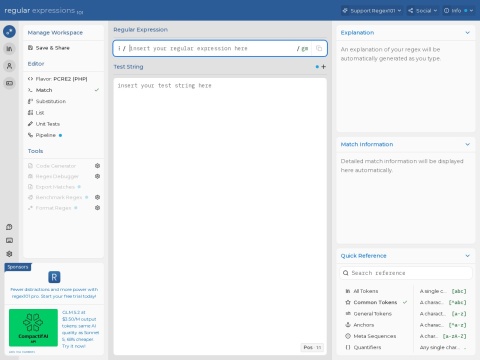Click the CompactifAI ad image

[33, 328]
